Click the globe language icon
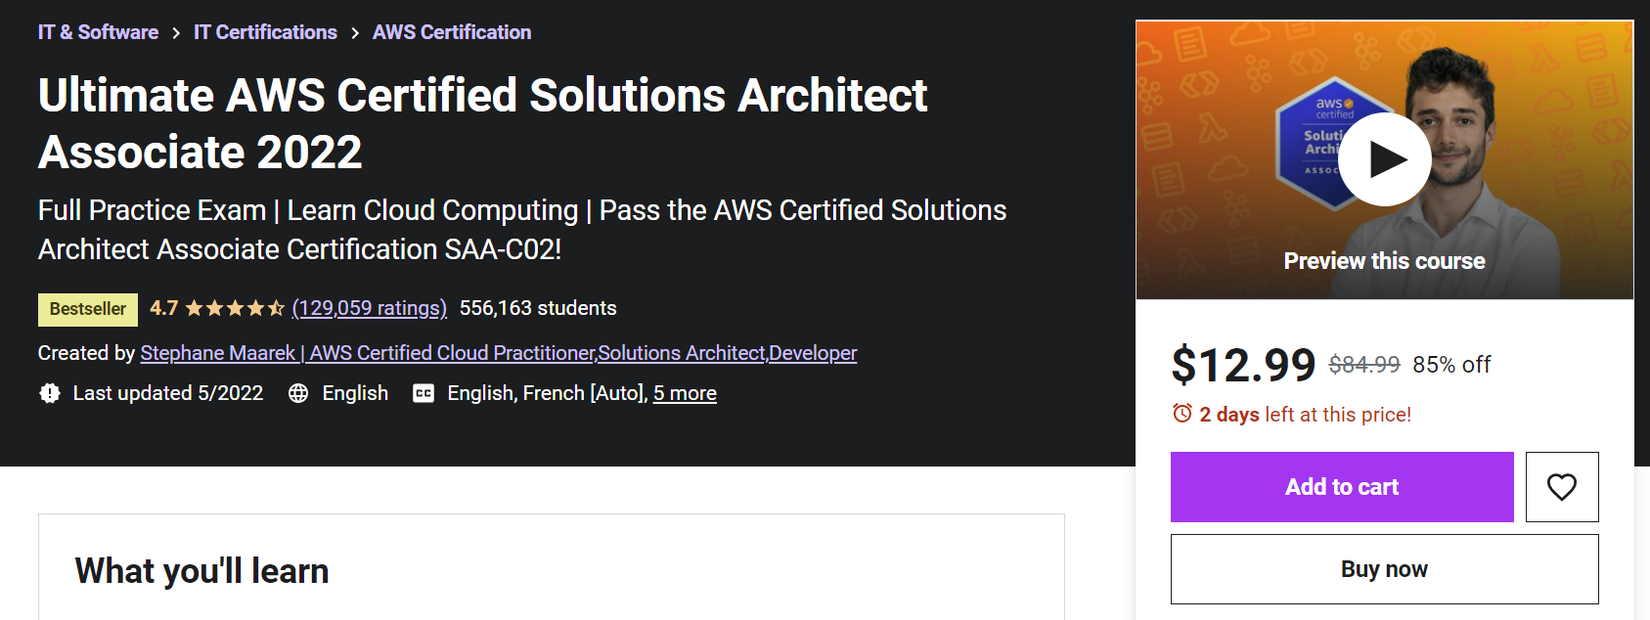The image size is (1650, 620). (x=298, y=394)
